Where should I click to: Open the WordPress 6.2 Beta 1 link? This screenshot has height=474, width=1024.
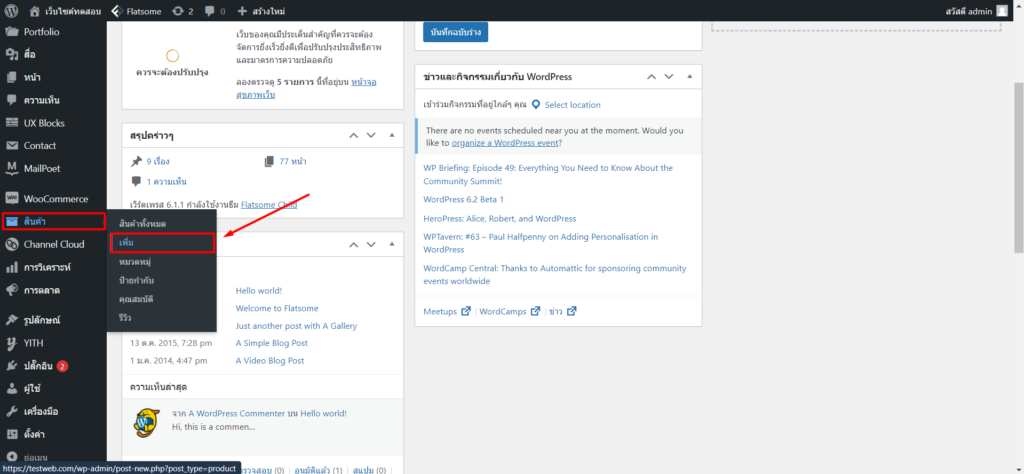(x=463, y=199)
